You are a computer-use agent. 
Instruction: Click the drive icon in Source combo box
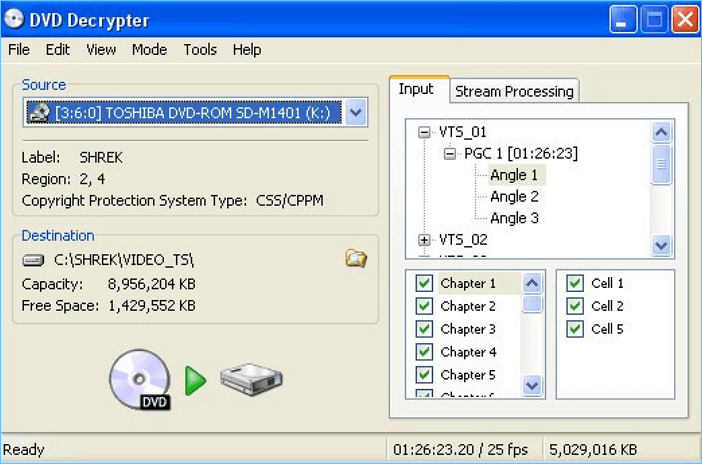39,112
